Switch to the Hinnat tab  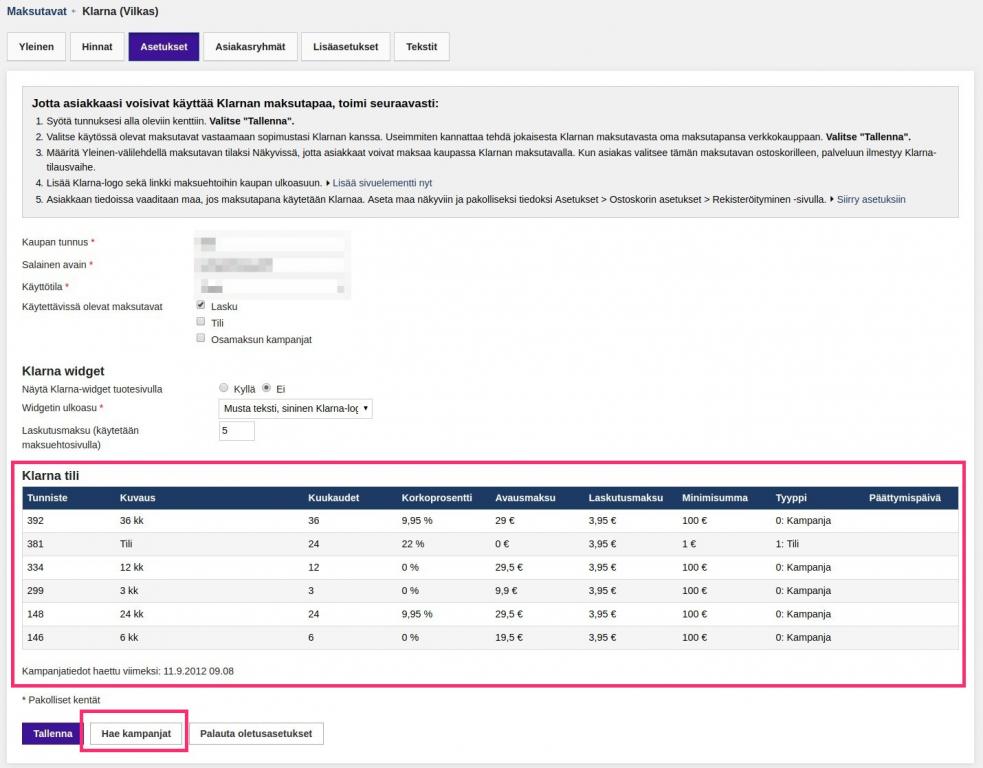coord(97,47)
